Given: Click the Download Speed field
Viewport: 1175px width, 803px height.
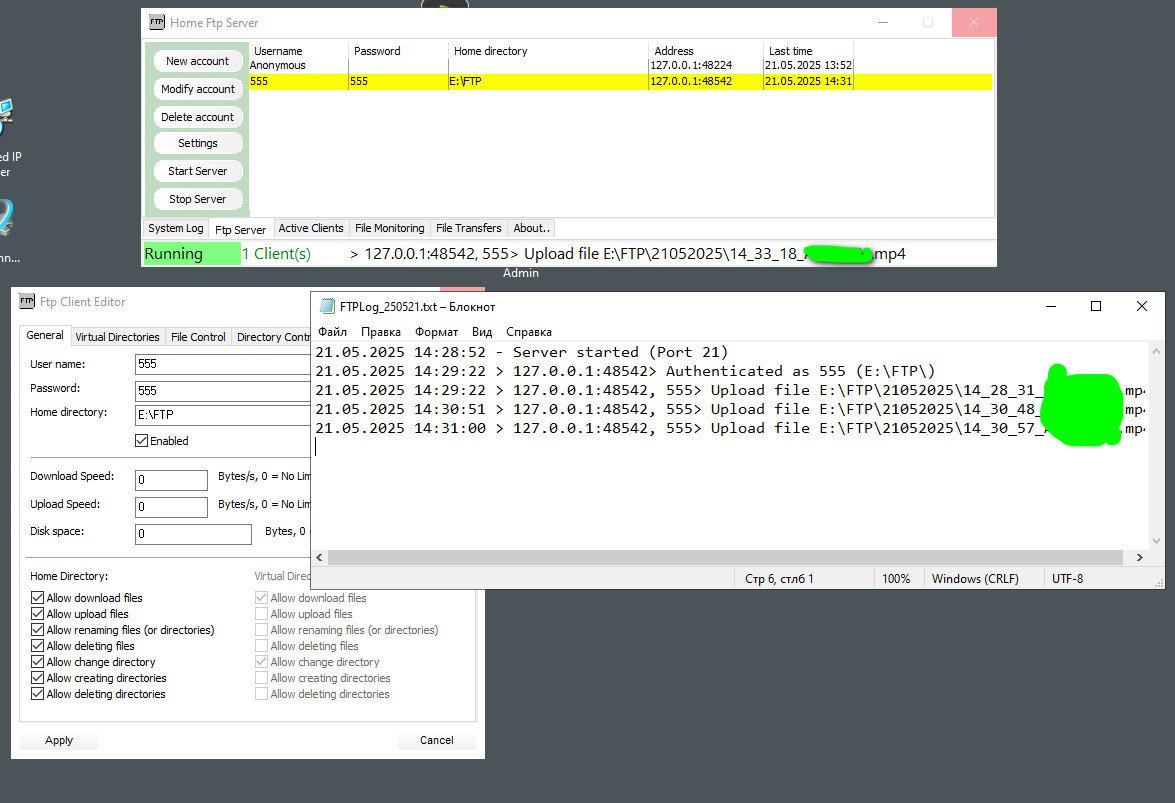Looking at the screenshot, I should [x=171, y=480].
